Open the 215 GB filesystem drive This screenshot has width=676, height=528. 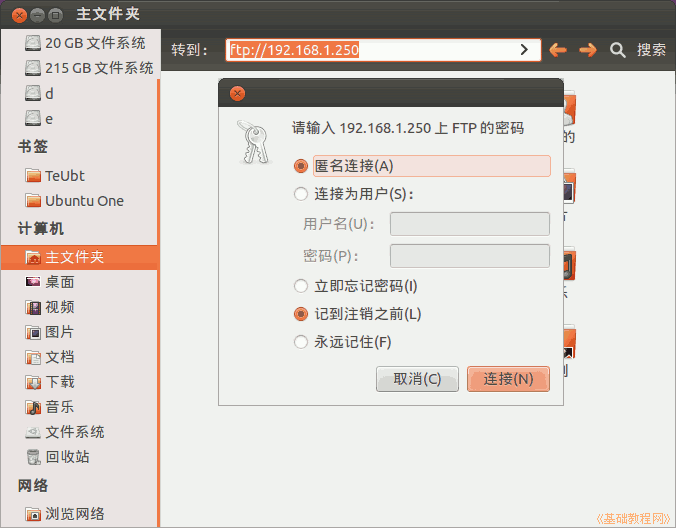[98, 68]
